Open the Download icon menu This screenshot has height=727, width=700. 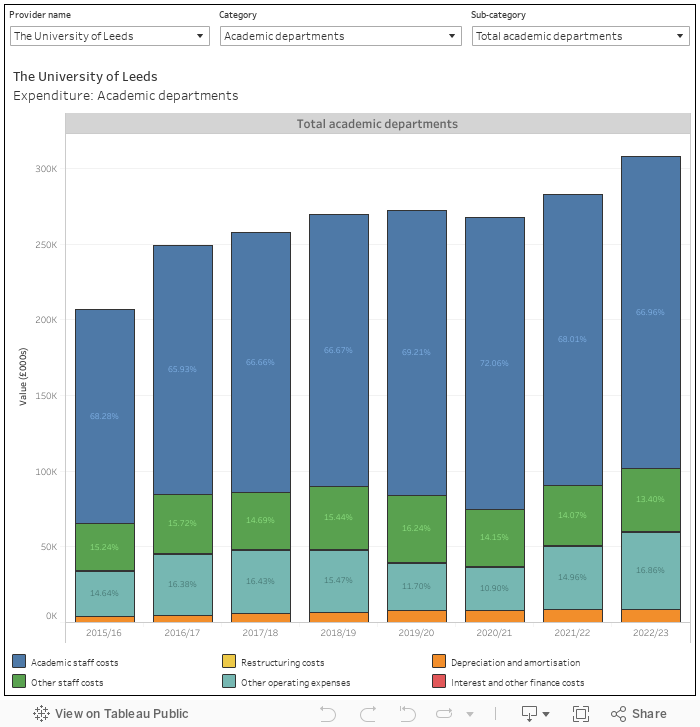[535, 714]
